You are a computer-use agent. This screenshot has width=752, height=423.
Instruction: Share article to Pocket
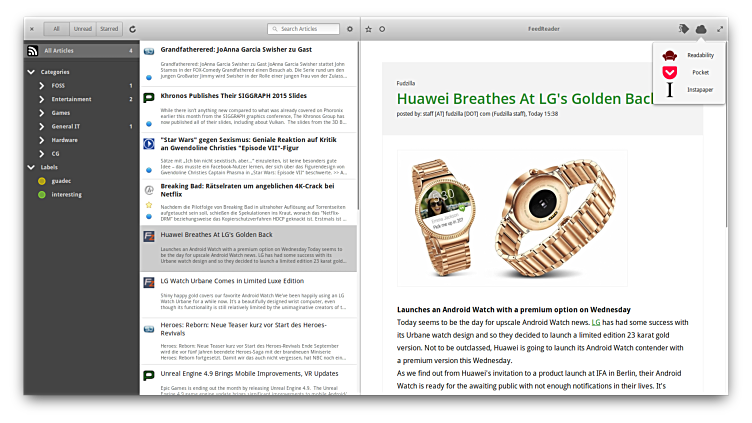point(689,72)
